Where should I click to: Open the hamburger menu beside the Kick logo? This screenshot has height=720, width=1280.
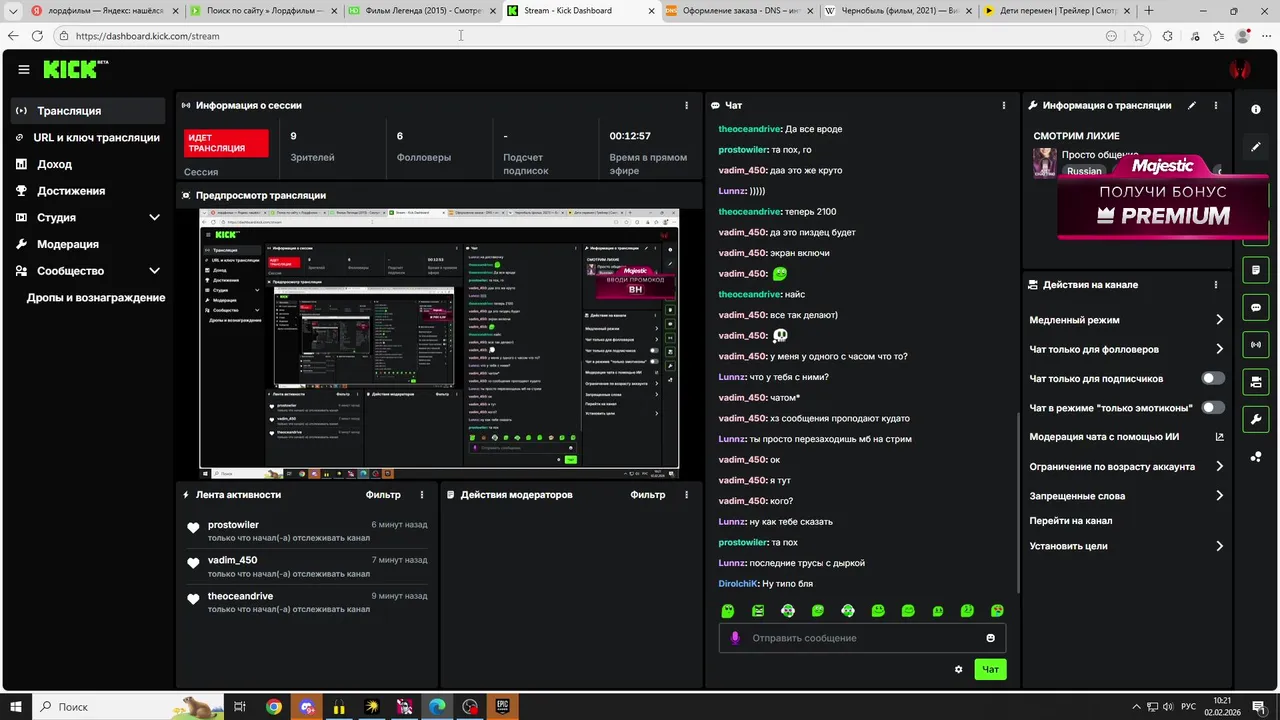coord(24,70)
